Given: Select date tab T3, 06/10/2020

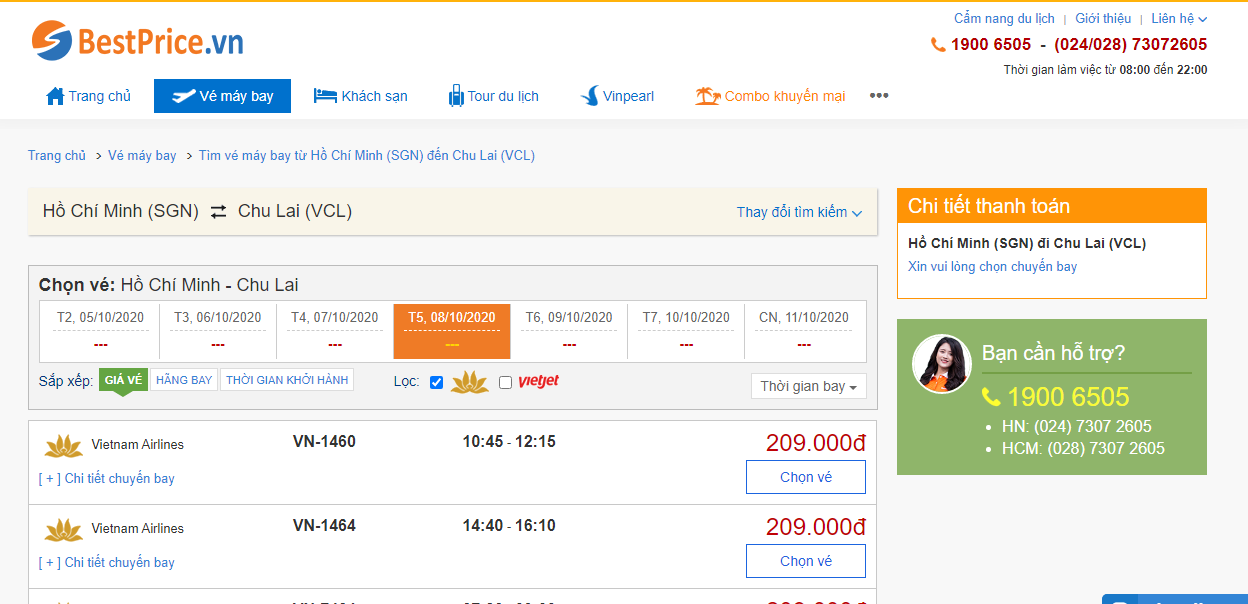Looking at the screenshot, I should [x=218, y=331].
